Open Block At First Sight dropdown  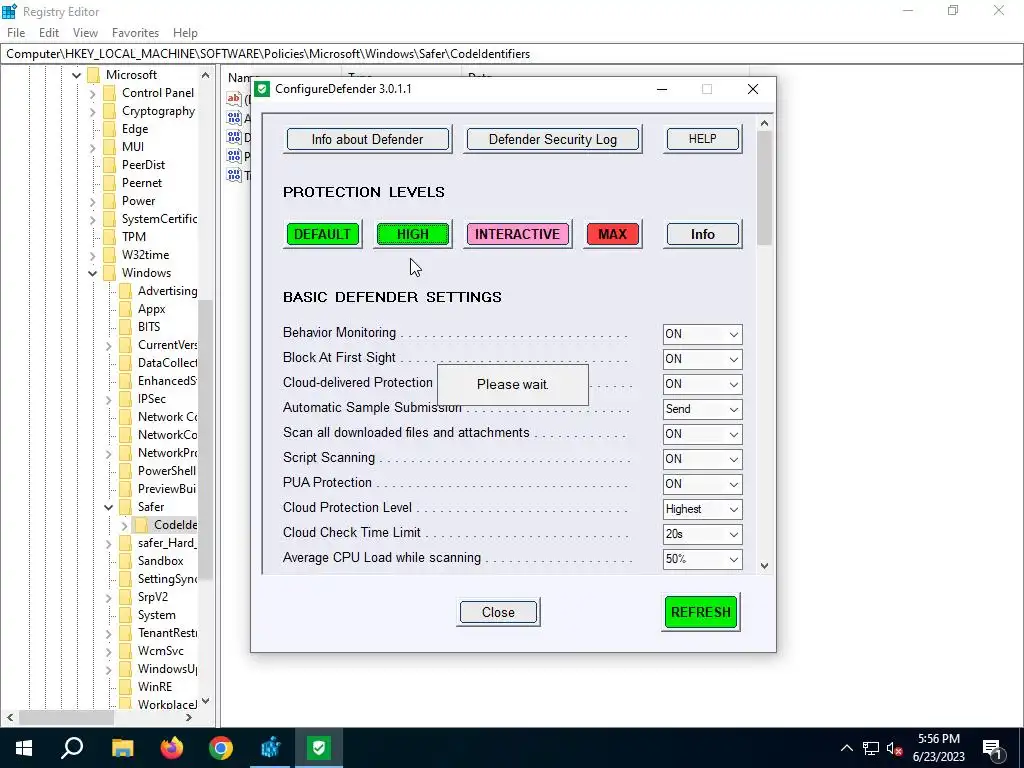coord(702,359)
